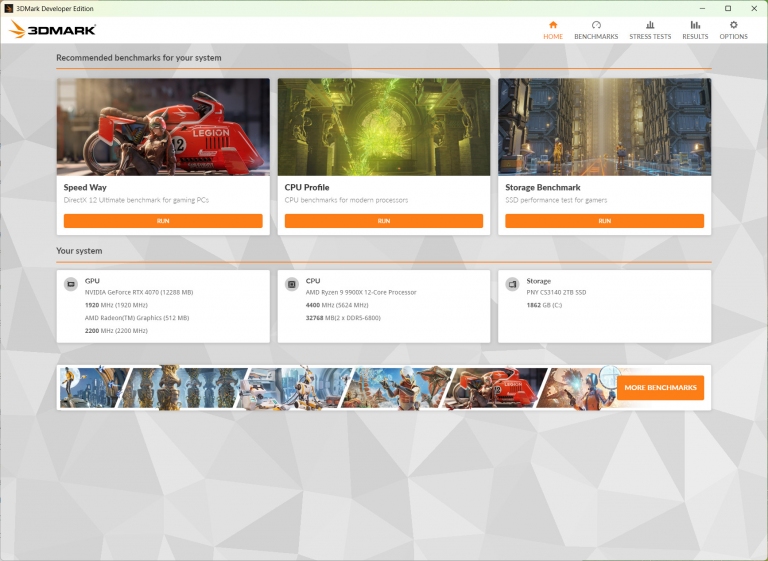
Task: Run the Storage Benchmark
Action: (x=604, y=221)
